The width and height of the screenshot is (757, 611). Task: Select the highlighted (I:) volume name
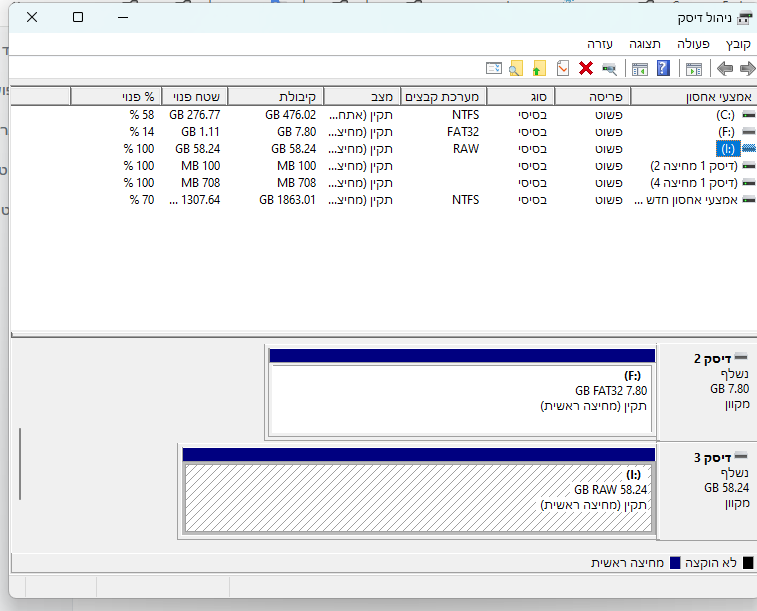(728, 149)
